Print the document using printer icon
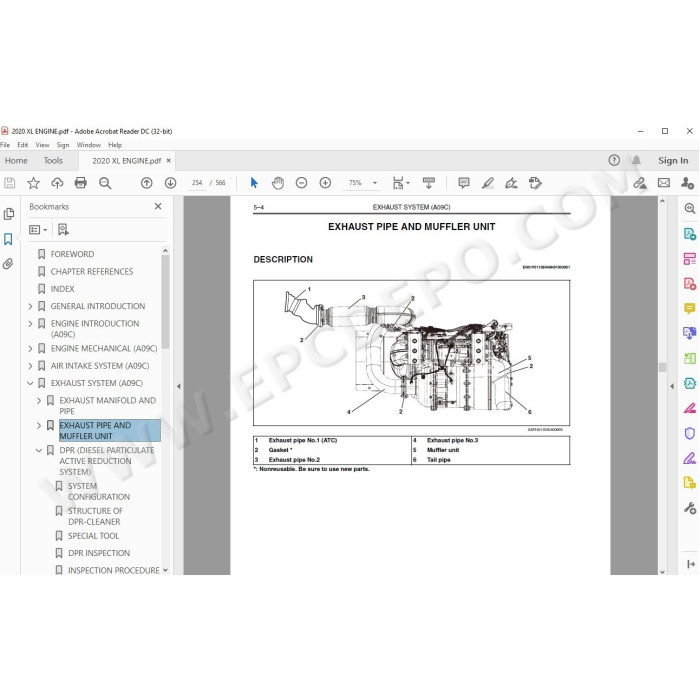Image resolution: width=700 pixels, height=700 pixels. [x=81, y=183]
